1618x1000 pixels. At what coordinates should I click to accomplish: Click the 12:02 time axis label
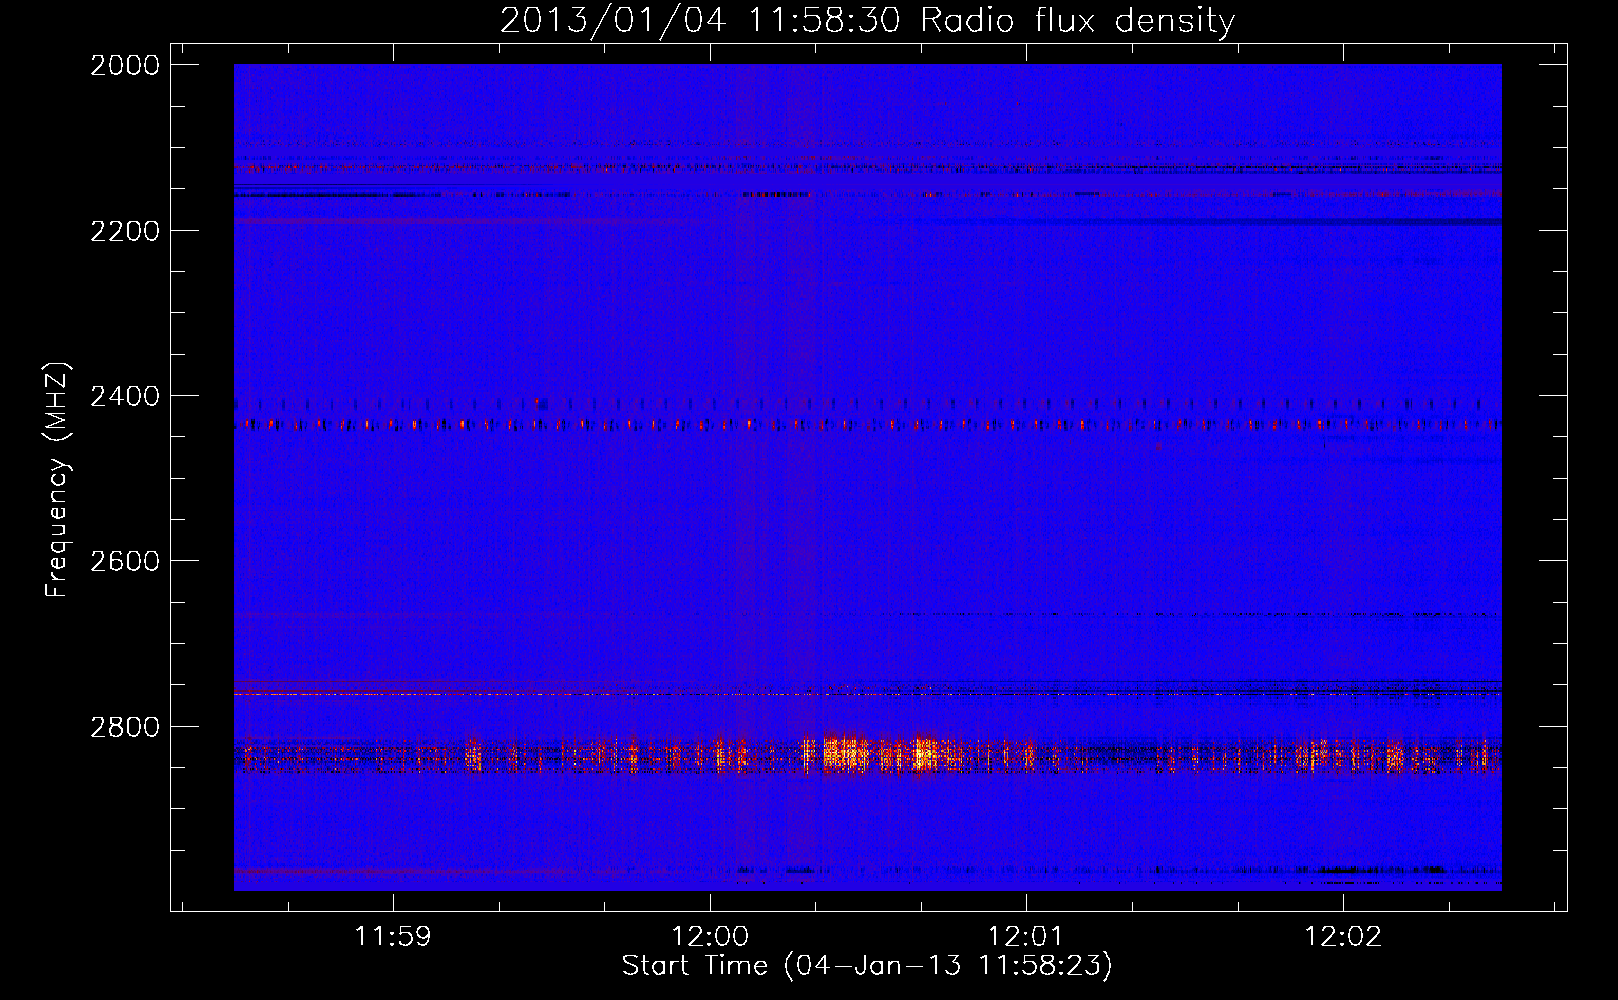click(1343, 936)
